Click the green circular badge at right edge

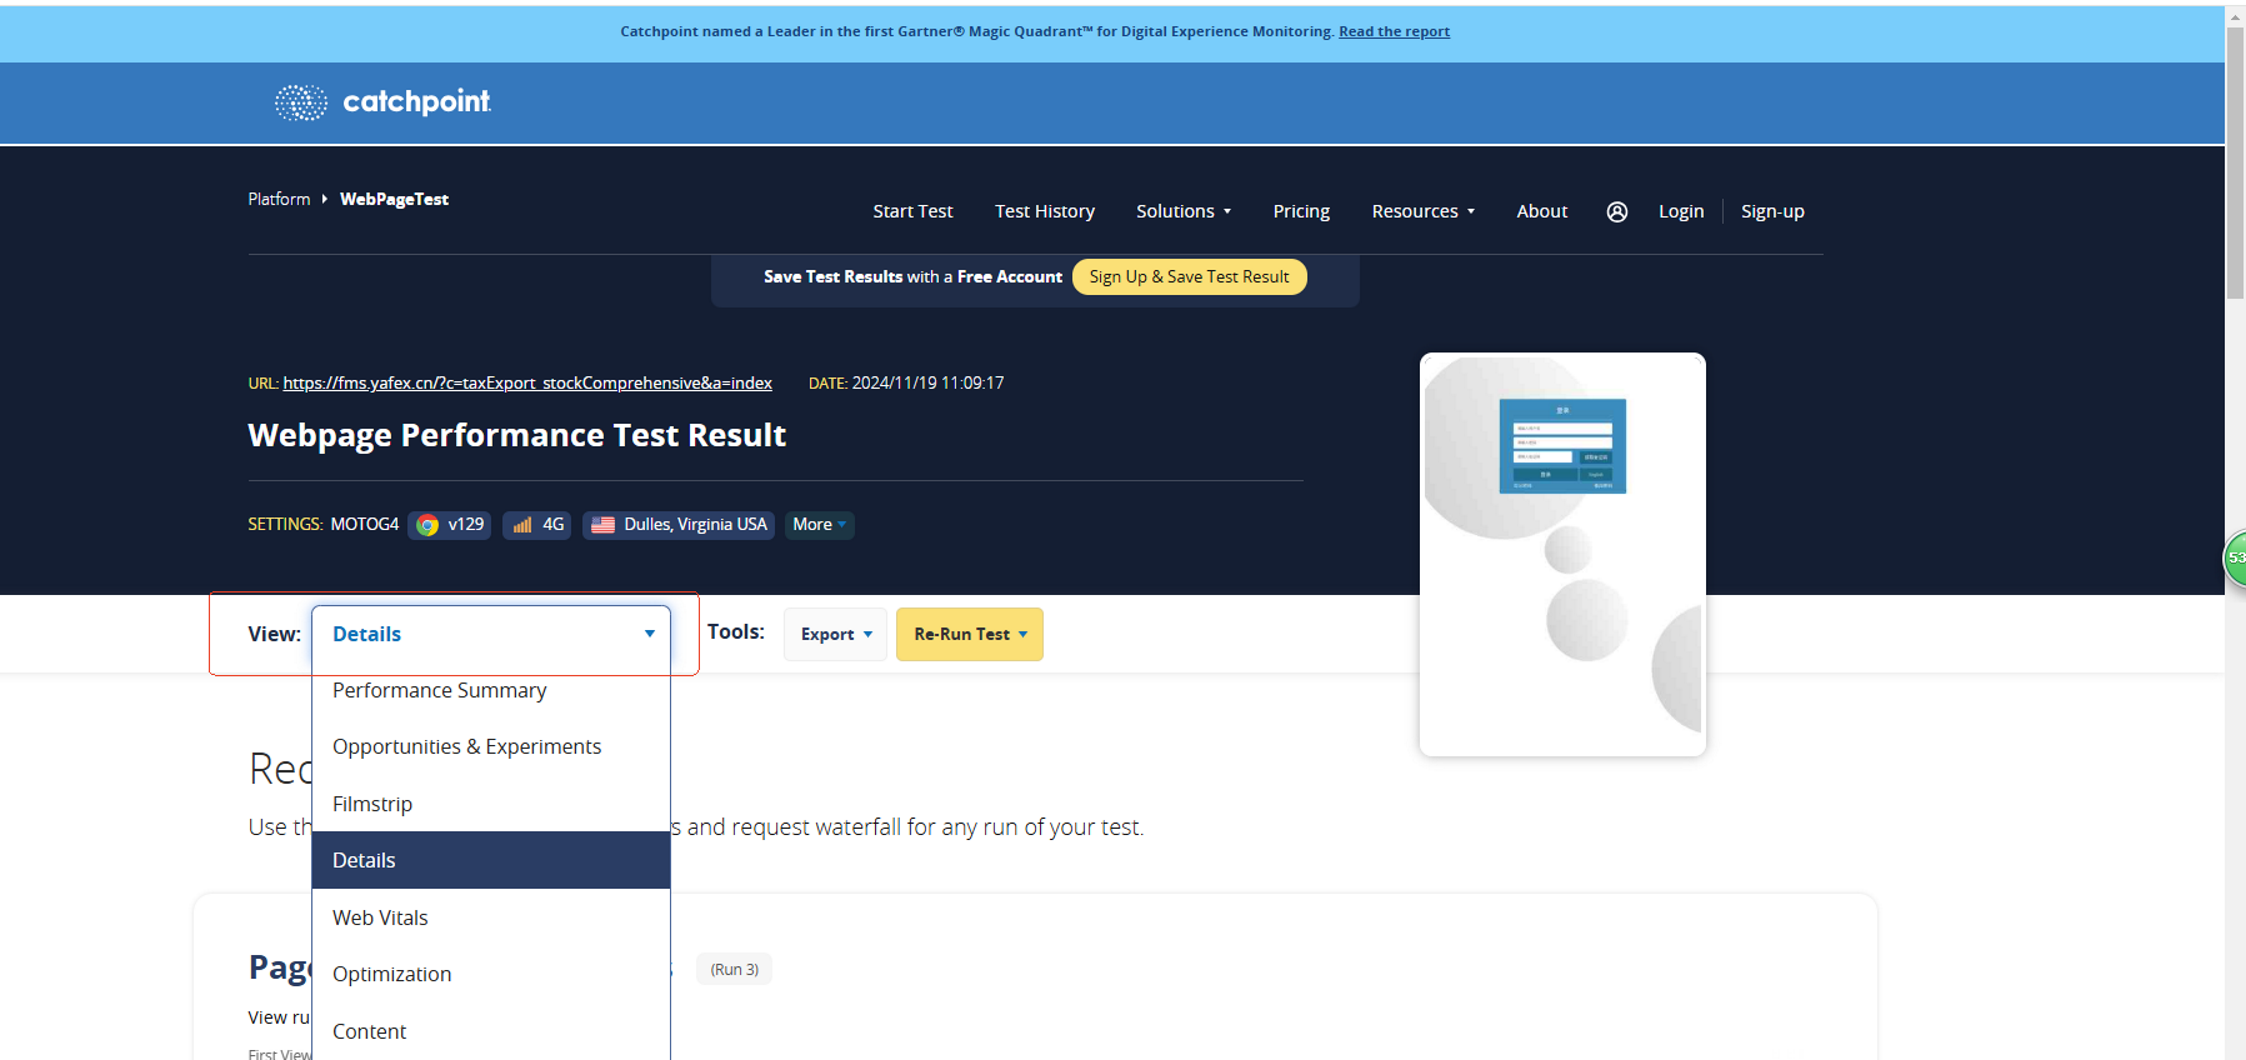(2235, 557)
